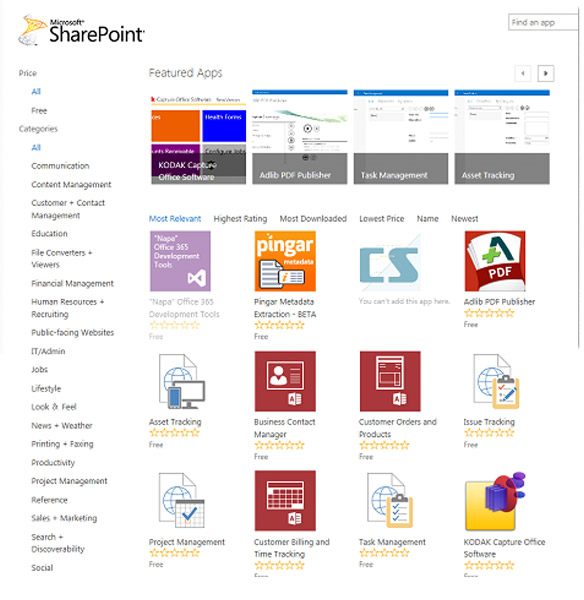The height and width of the screenshot is (600, 584).
Task: Go to next featured apps
Action: (546, 73)
